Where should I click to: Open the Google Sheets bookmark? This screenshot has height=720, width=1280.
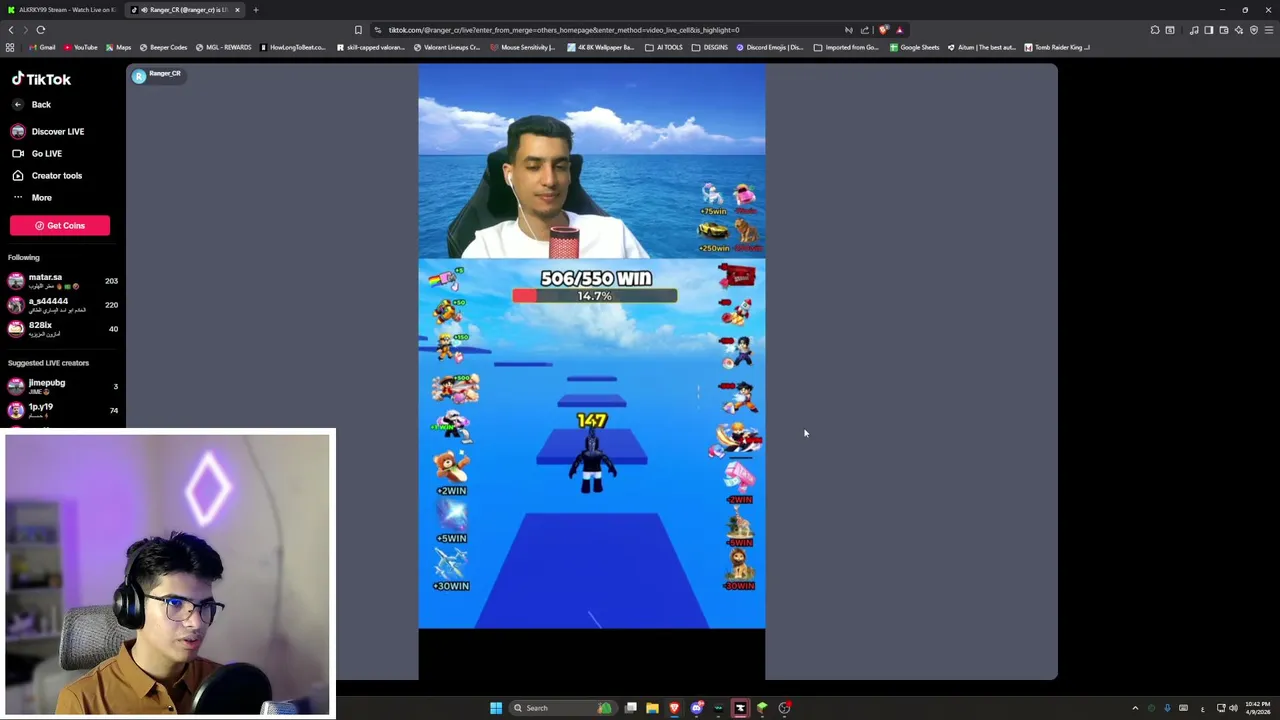click(915, 47)
